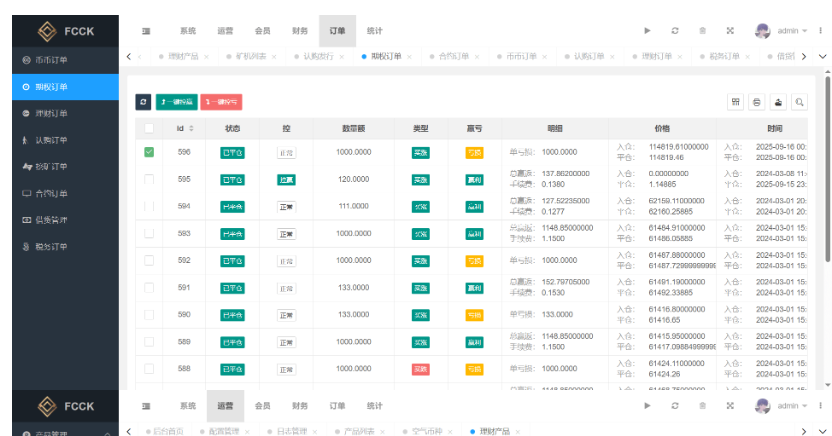The height and width of the screenshot is (436, 832).
Task: Click the vertical dots icon in the header where 订单 is highlighted
Action: [x=820, y=31]
